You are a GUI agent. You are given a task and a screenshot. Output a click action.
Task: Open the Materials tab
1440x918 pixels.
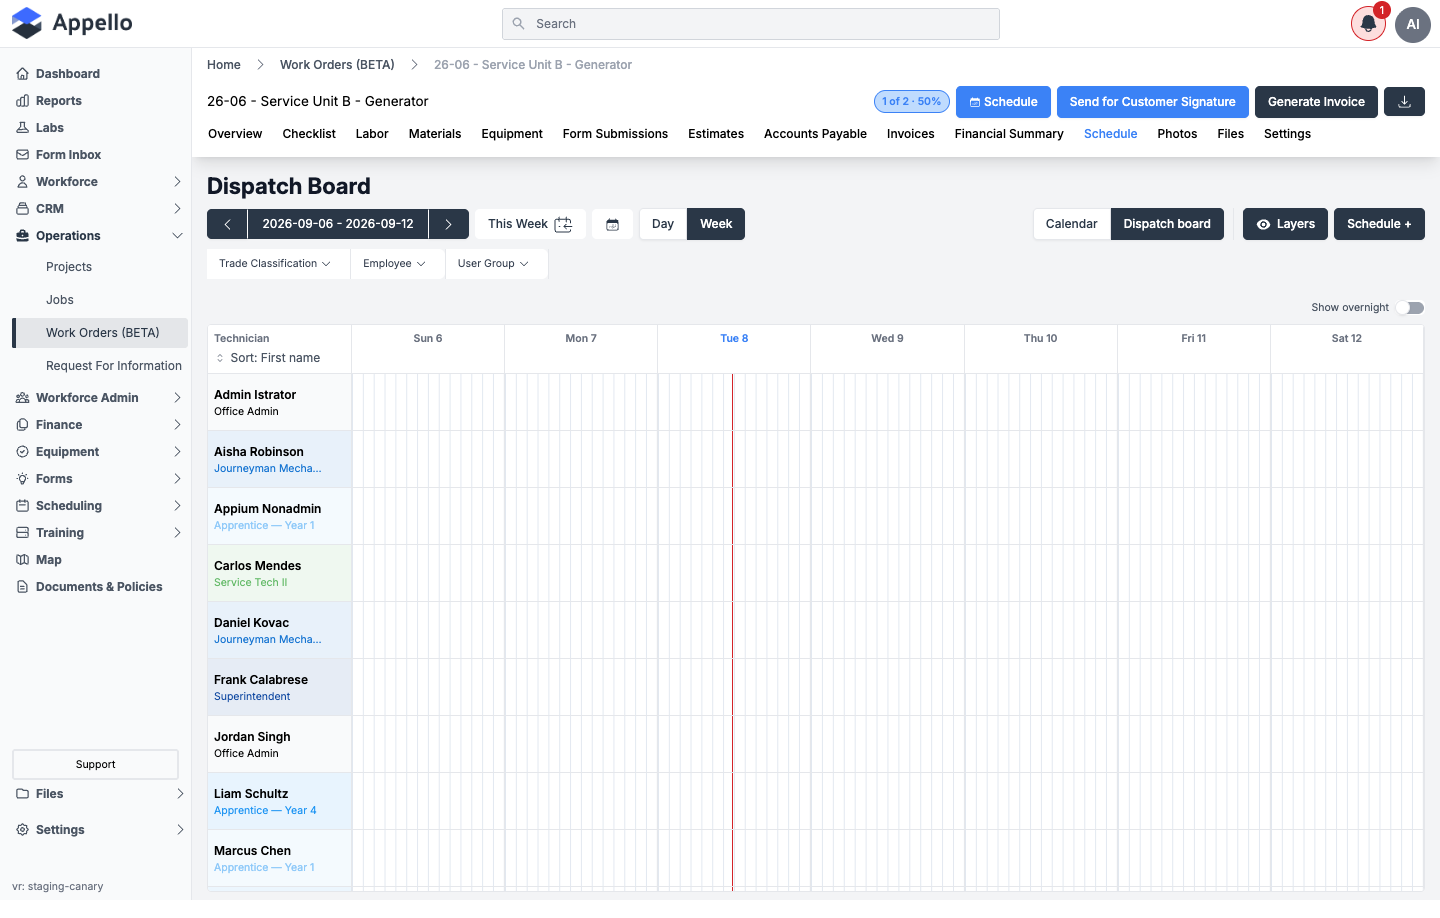(435, 134)
